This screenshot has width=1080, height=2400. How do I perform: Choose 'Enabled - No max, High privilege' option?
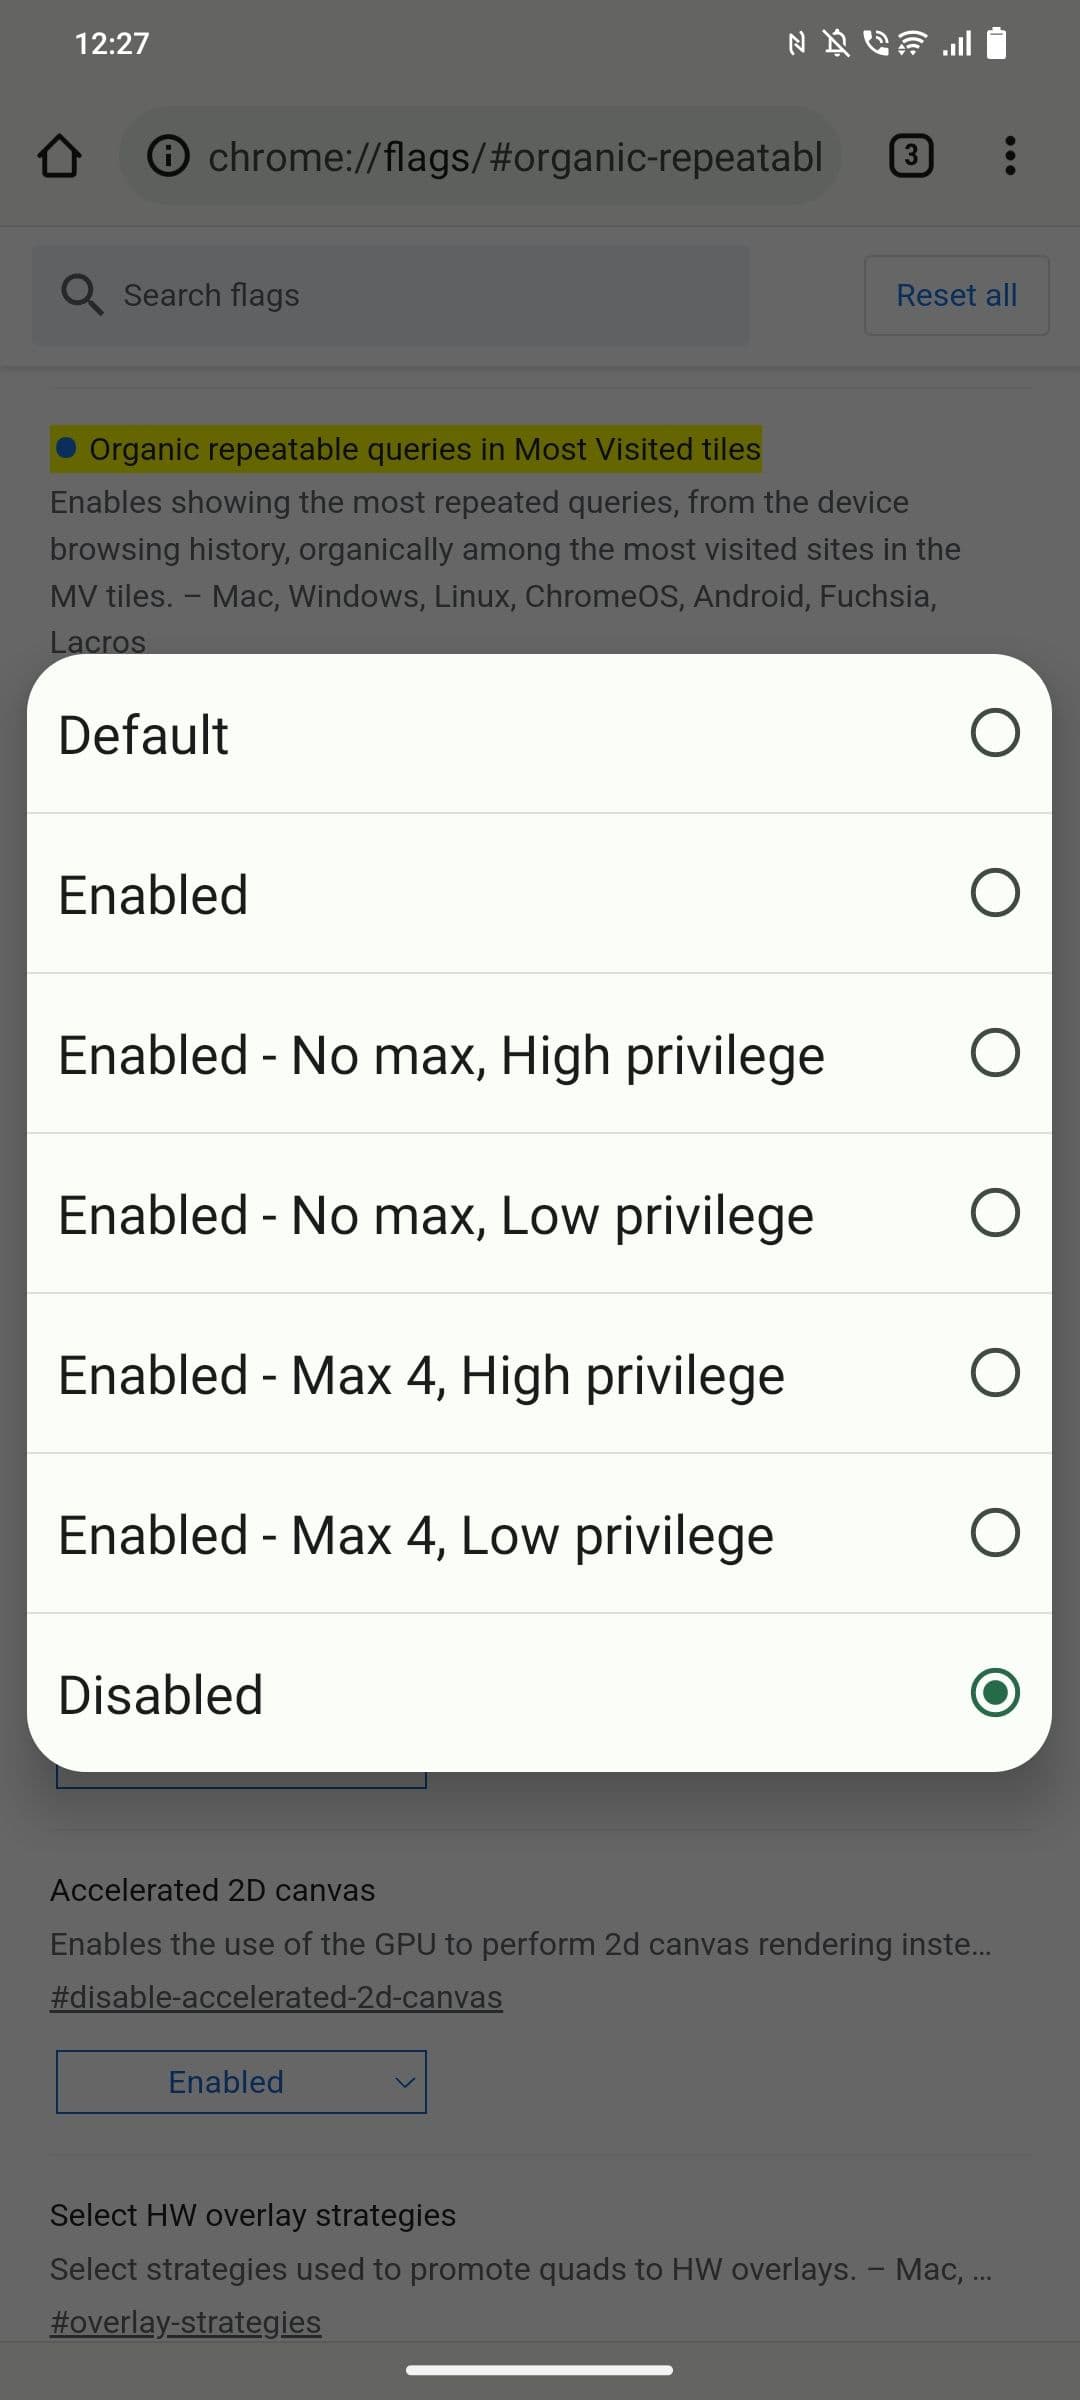[x=994, y=1053]
